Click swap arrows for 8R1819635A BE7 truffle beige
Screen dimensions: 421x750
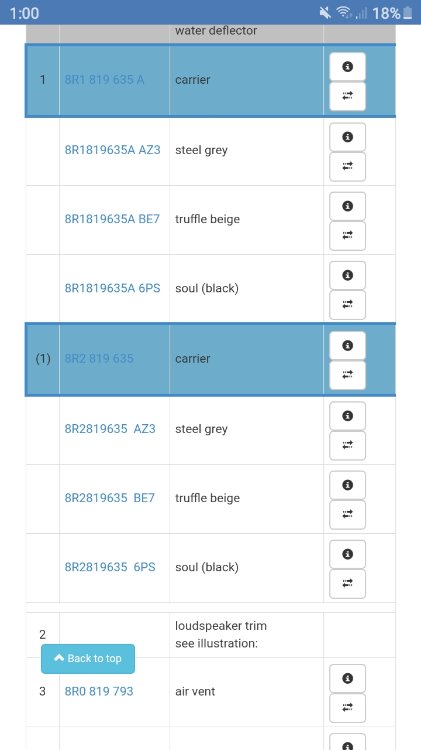pyautogui.click(x=347, y=235)
